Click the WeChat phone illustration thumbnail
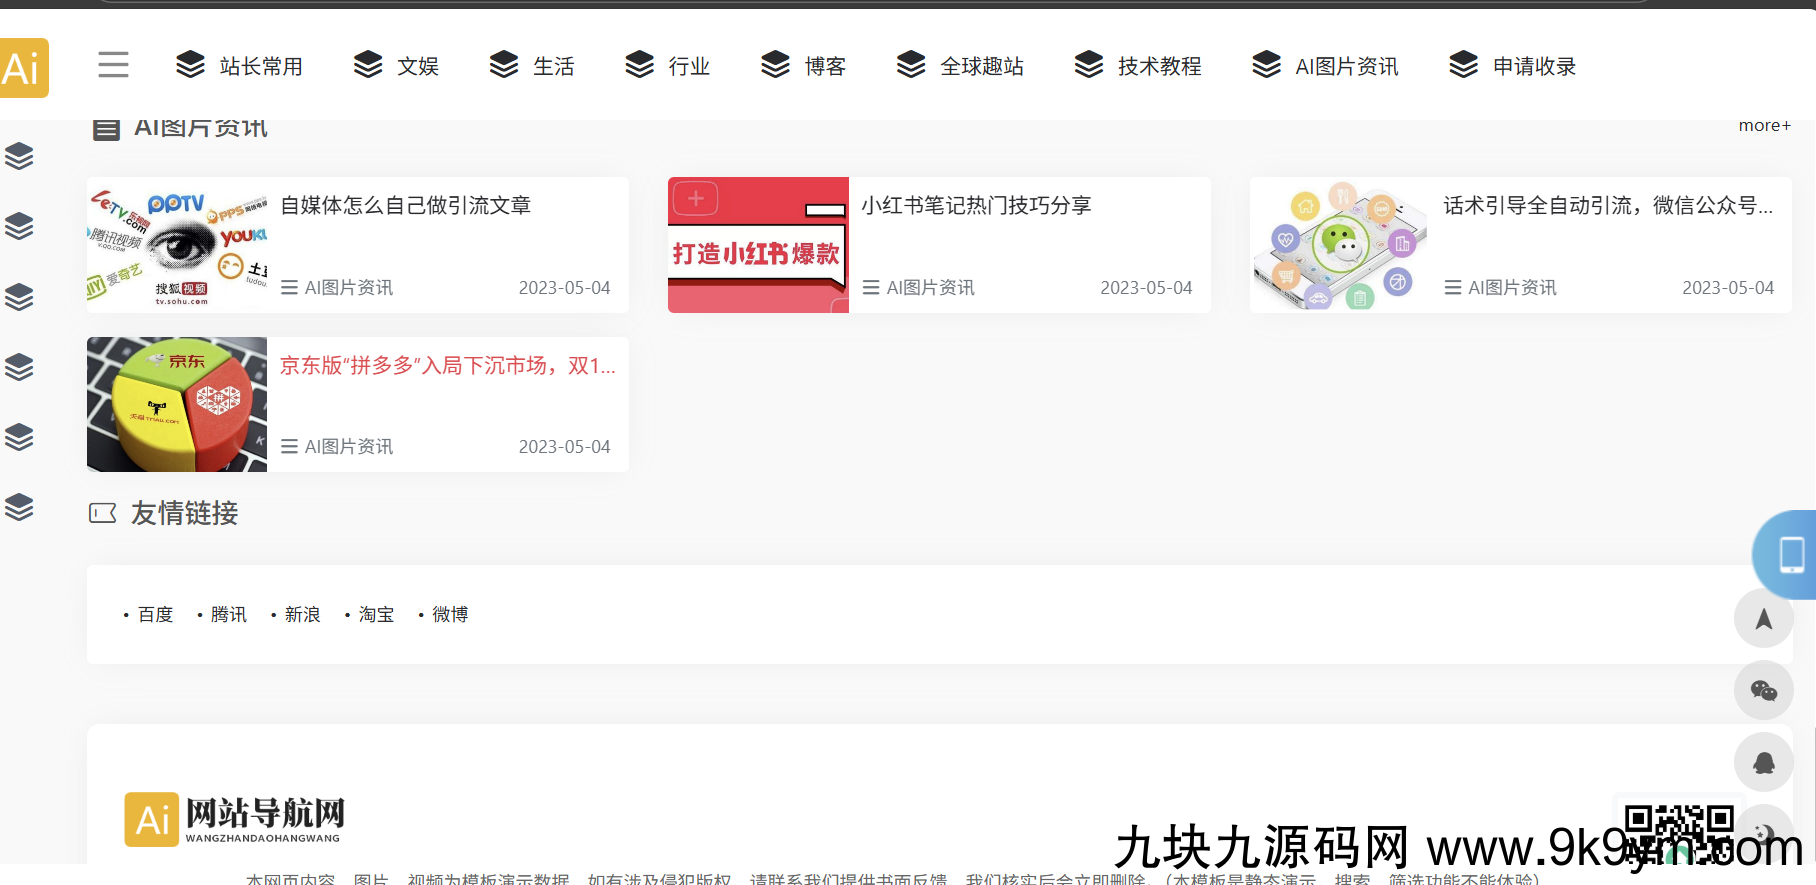This screenshot has height=885, width=1816. [x=1340, y=245]
